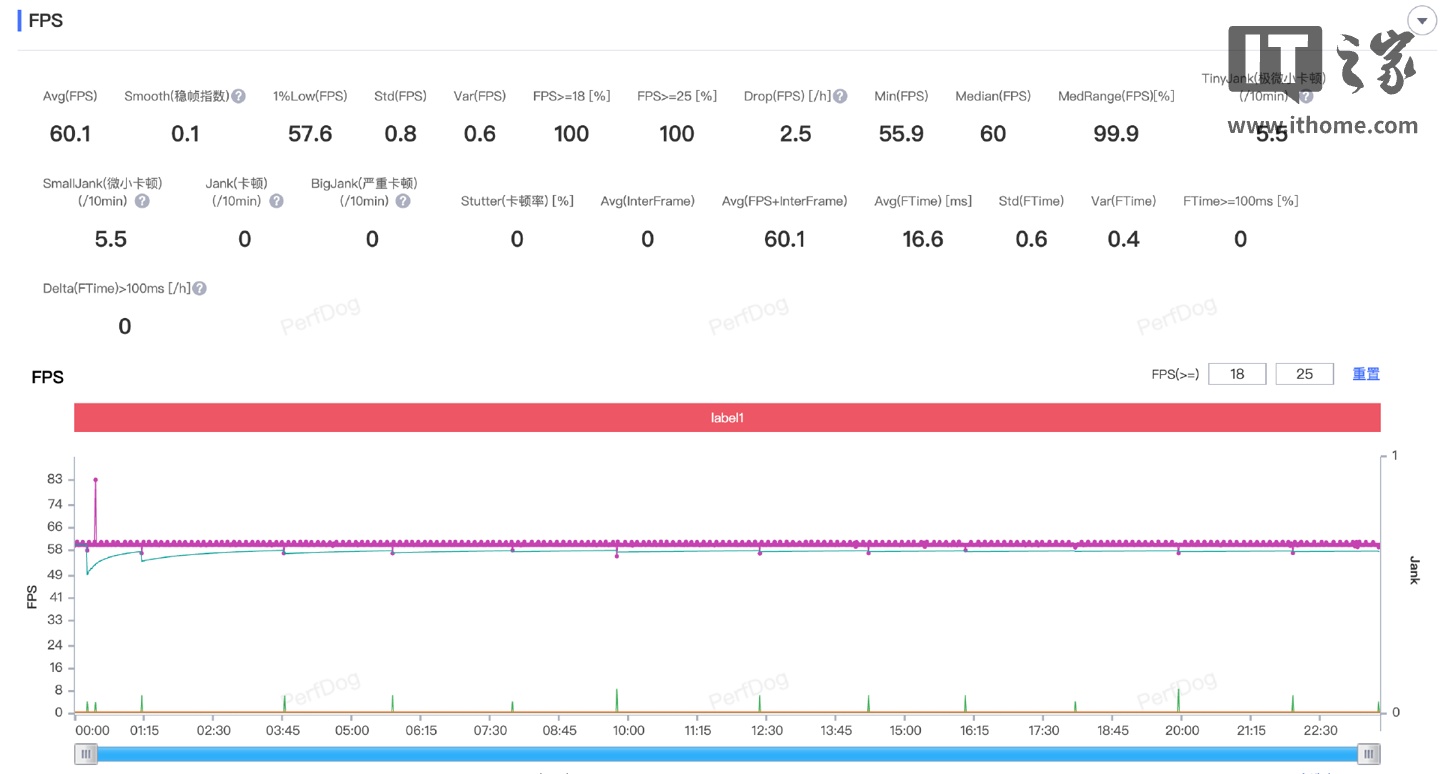Click the help icon beside Smooth(稳帧指数)

(238, 96)
